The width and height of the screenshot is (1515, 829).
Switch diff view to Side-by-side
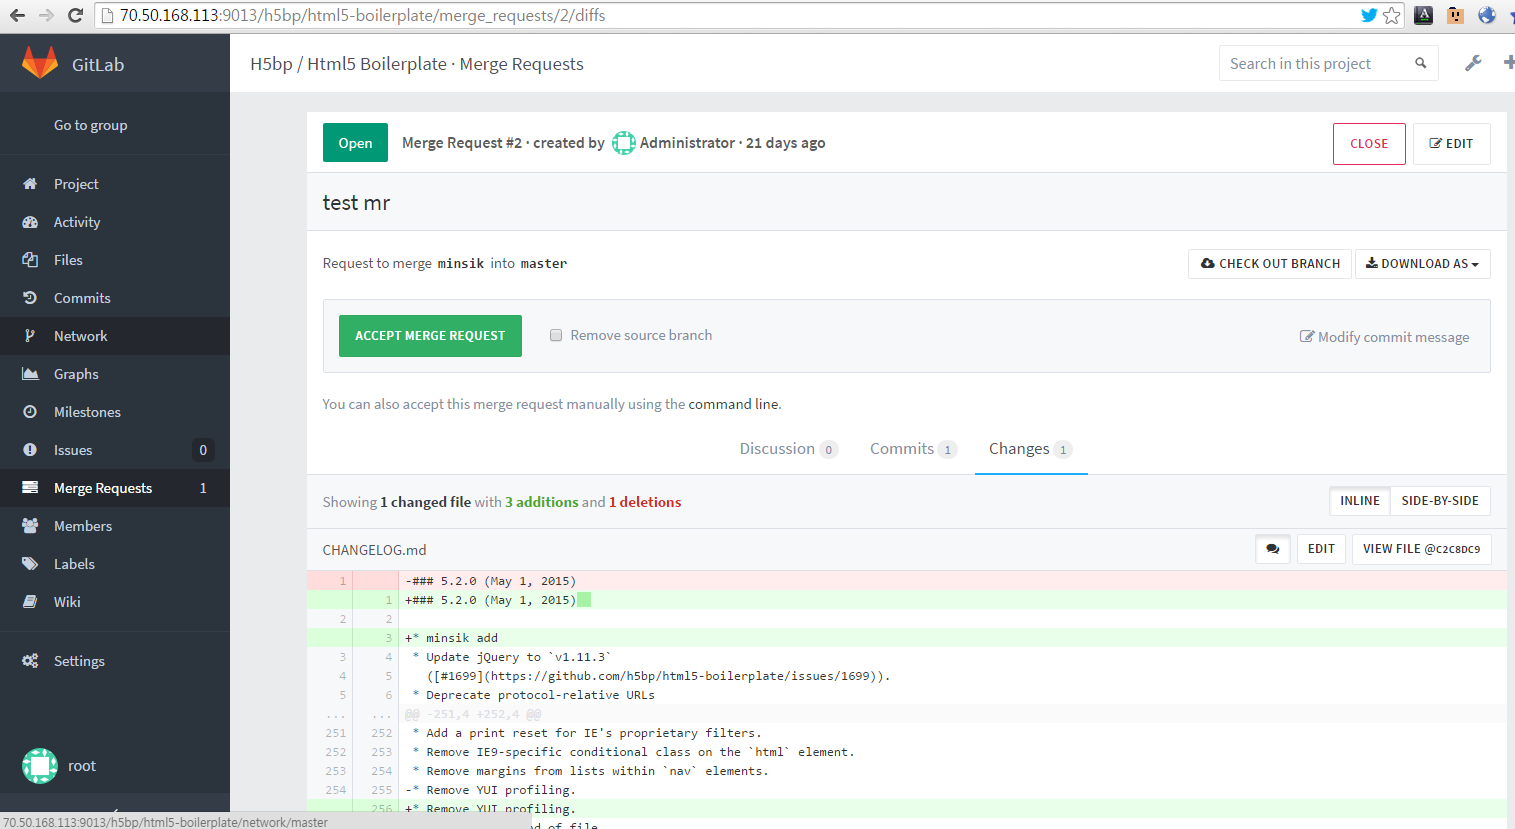1439,501
